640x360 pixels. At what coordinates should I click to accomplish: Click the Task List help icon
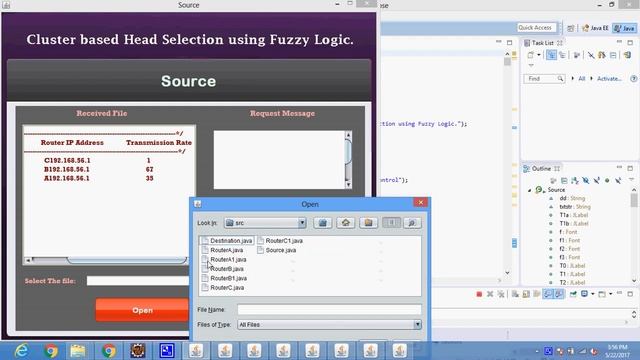click(x=633, y=78)
